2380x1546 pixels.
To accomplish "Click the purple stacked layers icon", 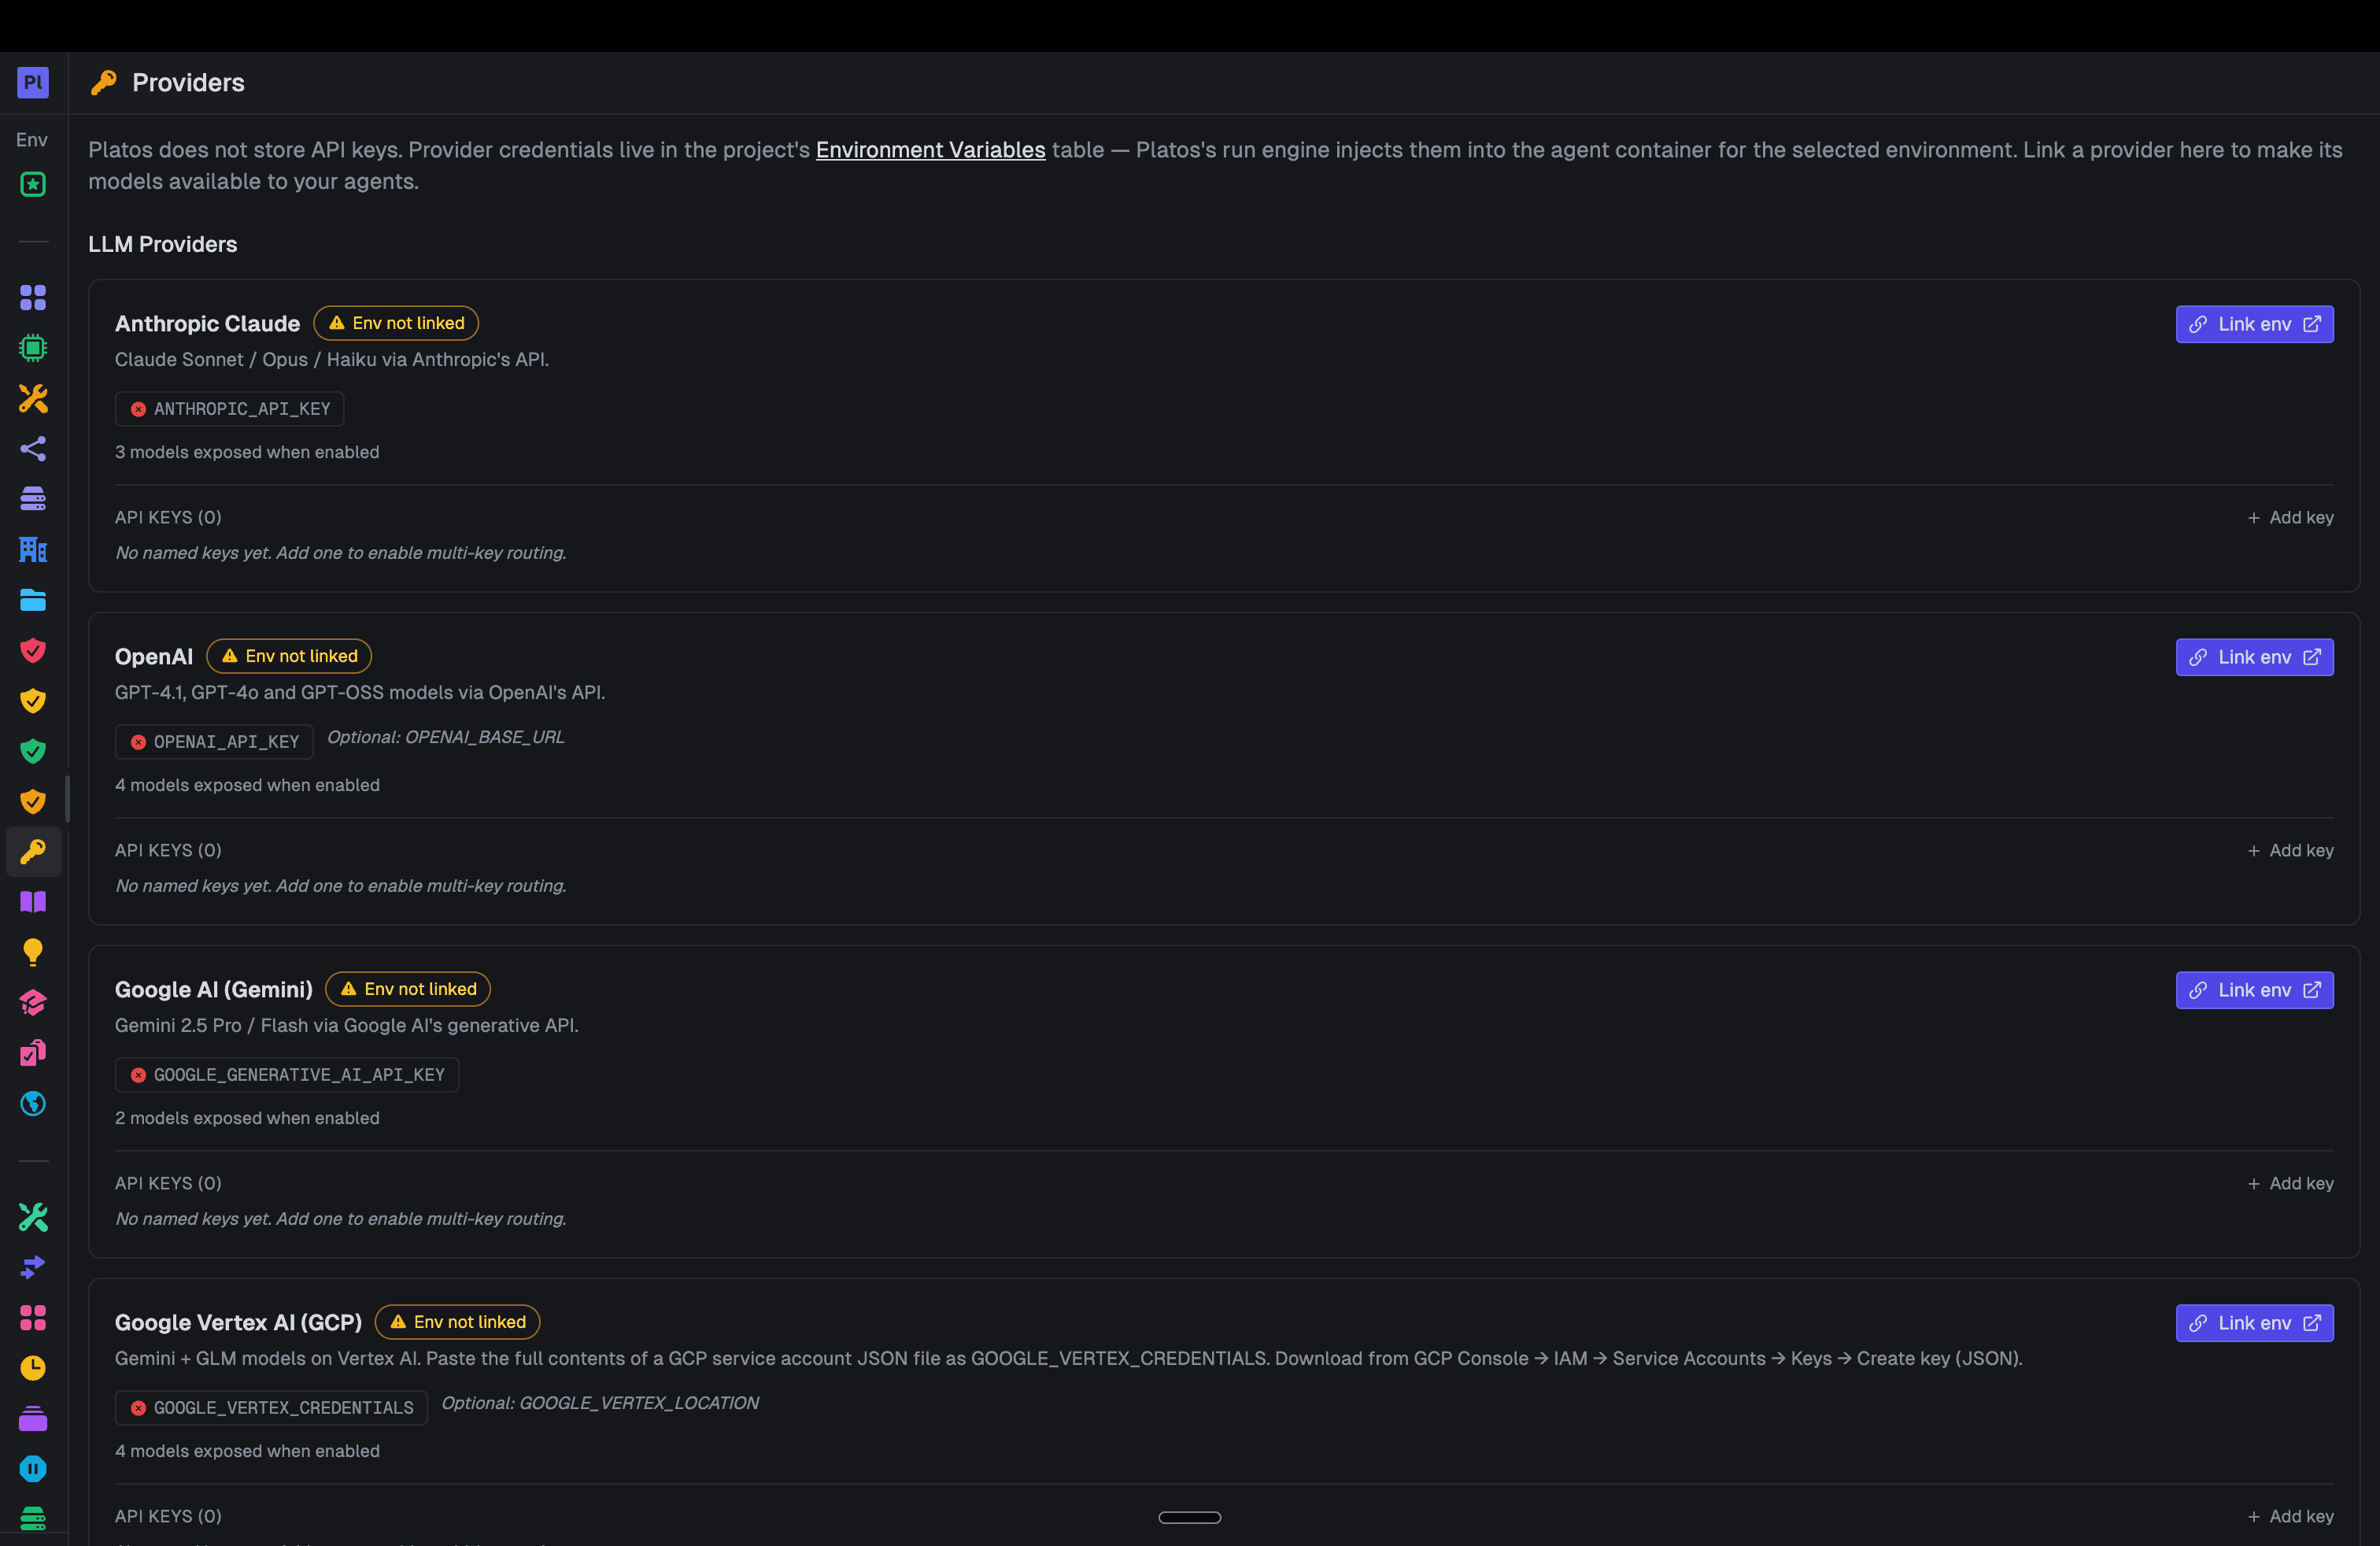I will coord(33,1419).
